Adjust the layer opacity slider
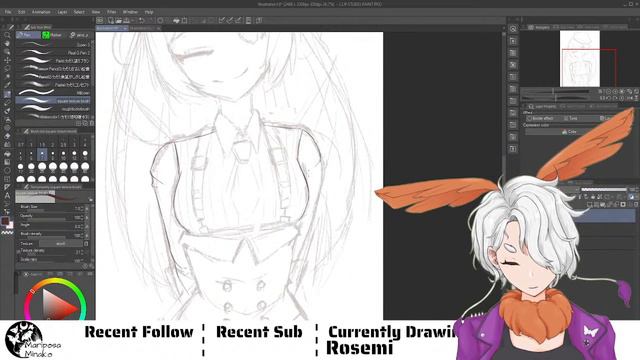 pos(604,190)
